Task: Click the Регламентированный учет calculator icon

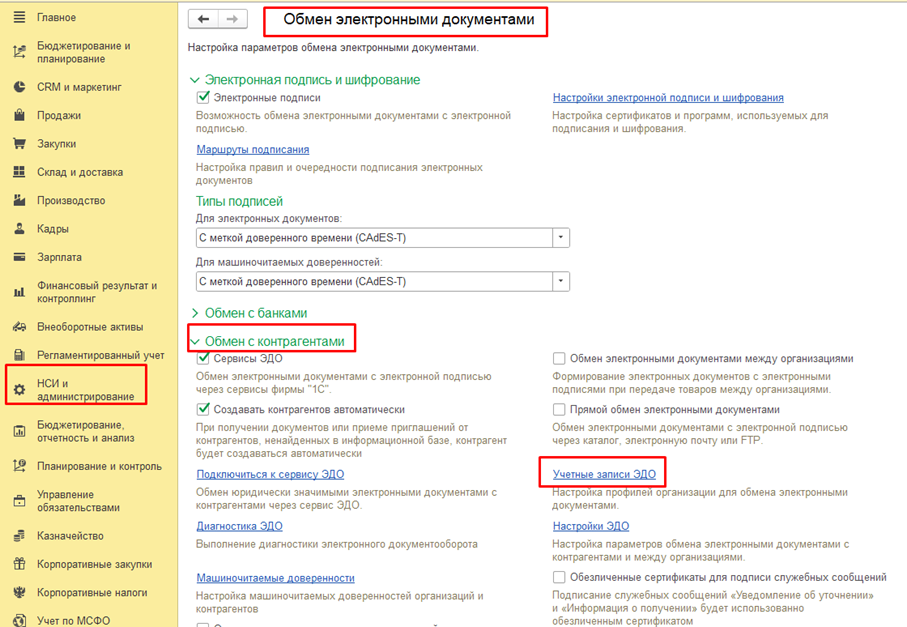Action: click(x=19, y=355)
